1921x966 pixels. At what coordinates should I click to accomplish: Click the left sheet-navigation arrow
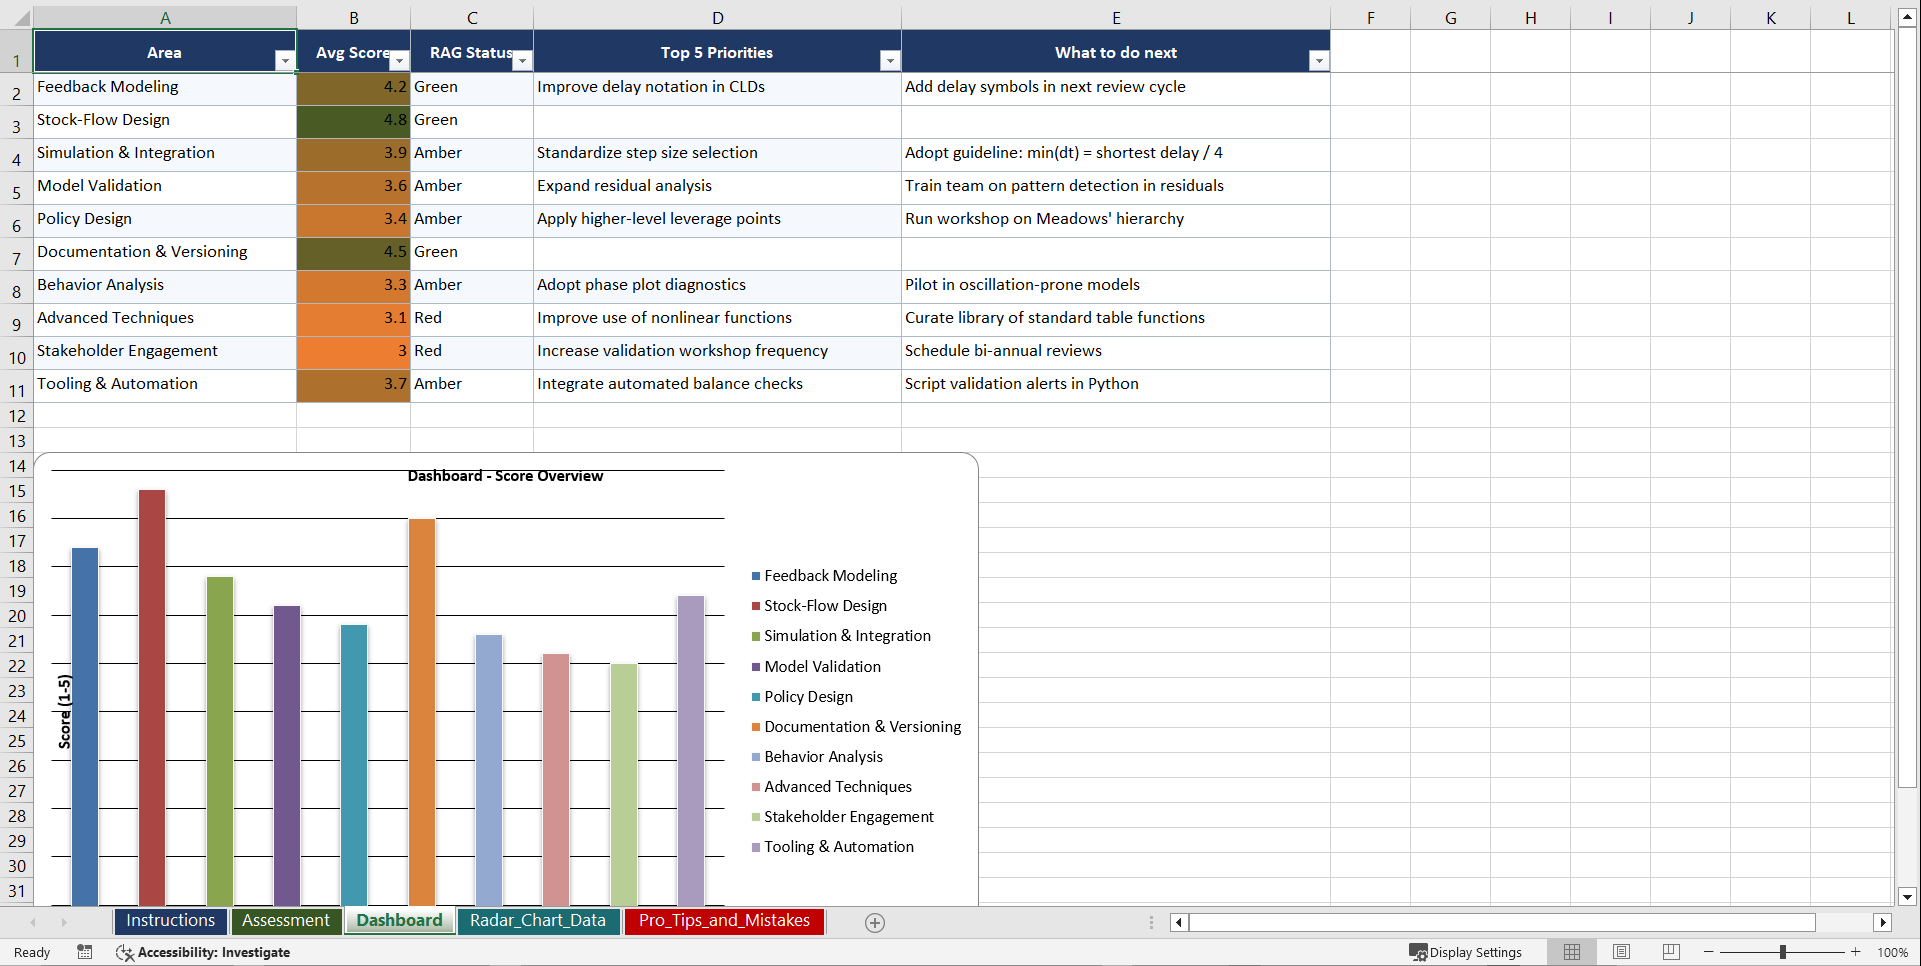[x=33, y=922]
